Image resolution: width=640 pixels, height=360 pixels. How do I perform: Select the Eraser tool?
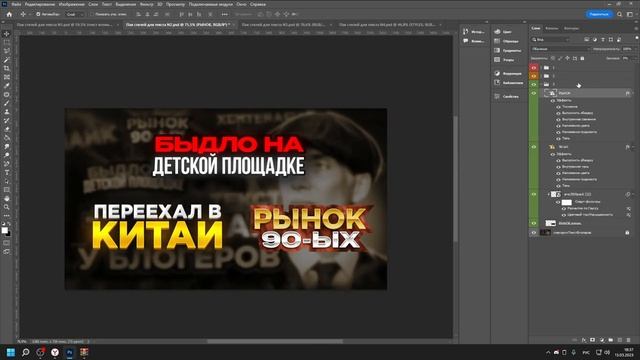[x=7, y=129]
